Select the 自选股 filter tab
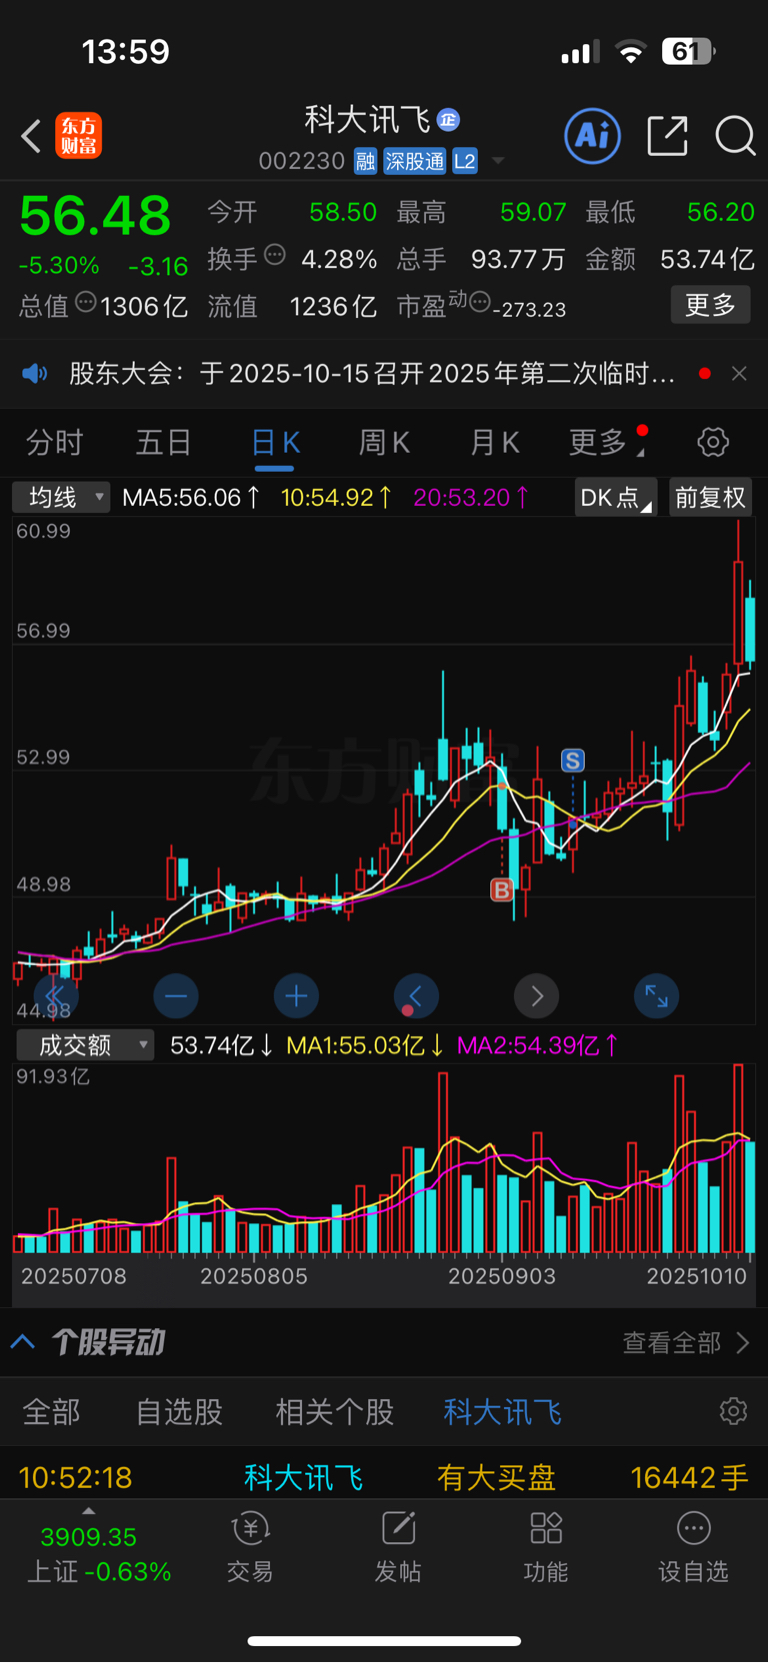768x1663 pixels. pyautogui.click(x=179, y=1412)
